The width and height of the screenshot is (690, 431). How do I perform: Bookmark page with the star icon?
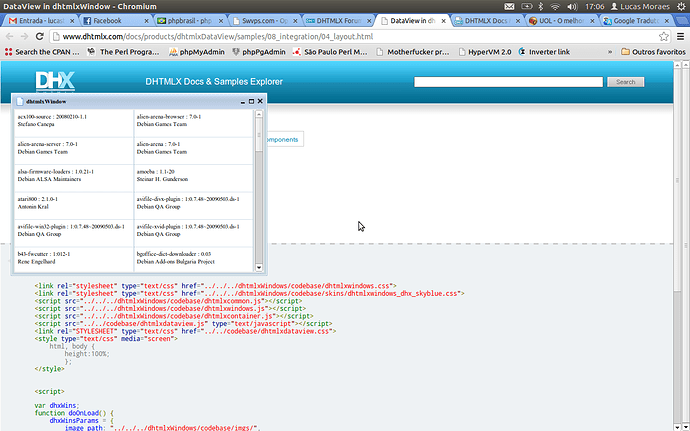[664, 37]
